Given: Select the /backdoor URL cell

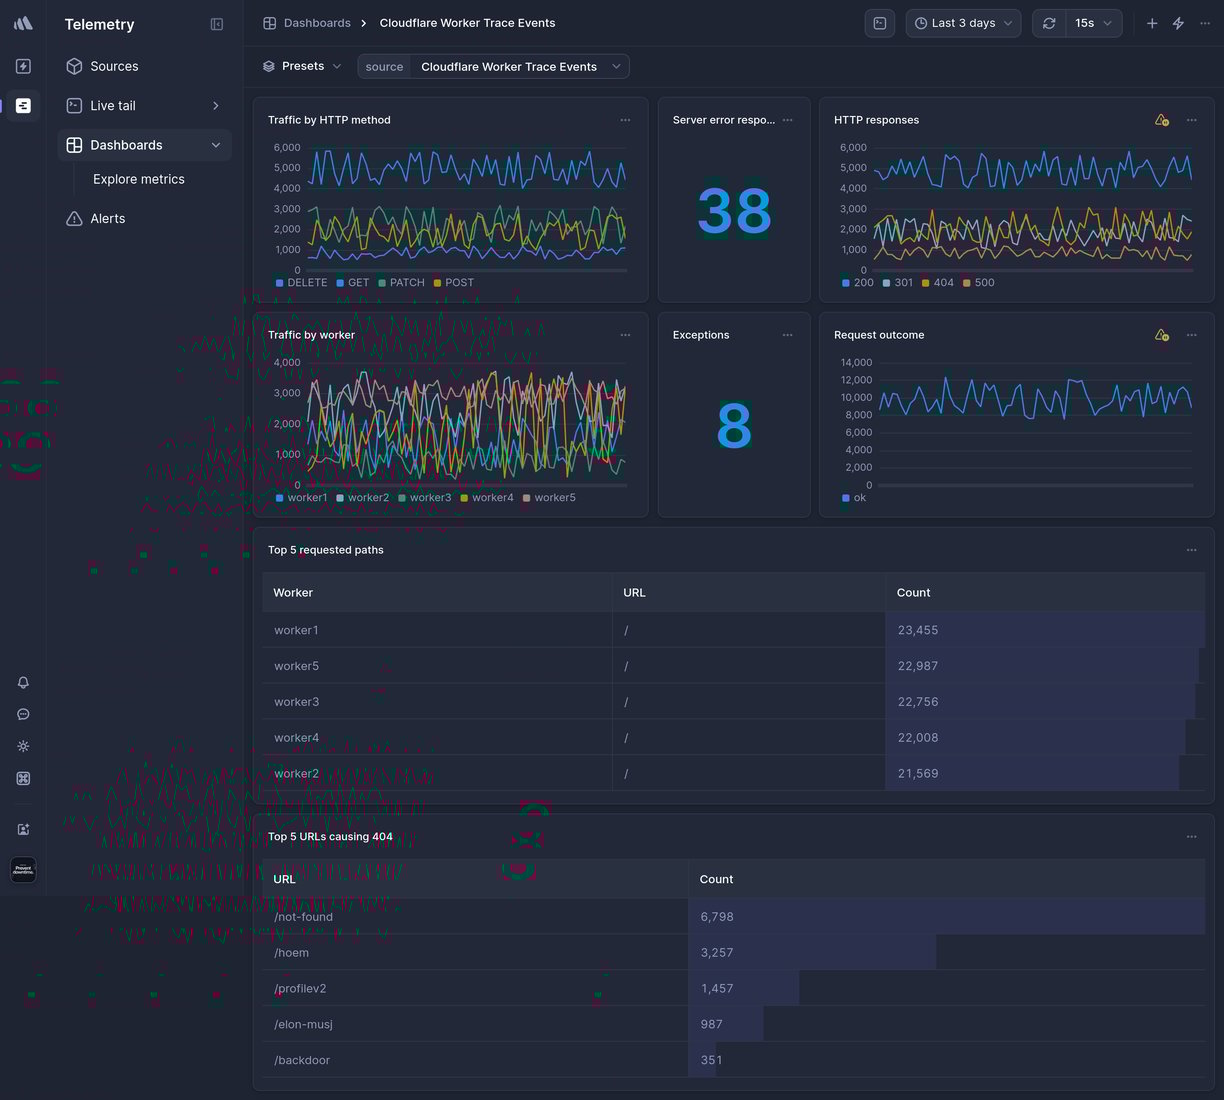Looking at the screenshot, I should coord(475,1060).
